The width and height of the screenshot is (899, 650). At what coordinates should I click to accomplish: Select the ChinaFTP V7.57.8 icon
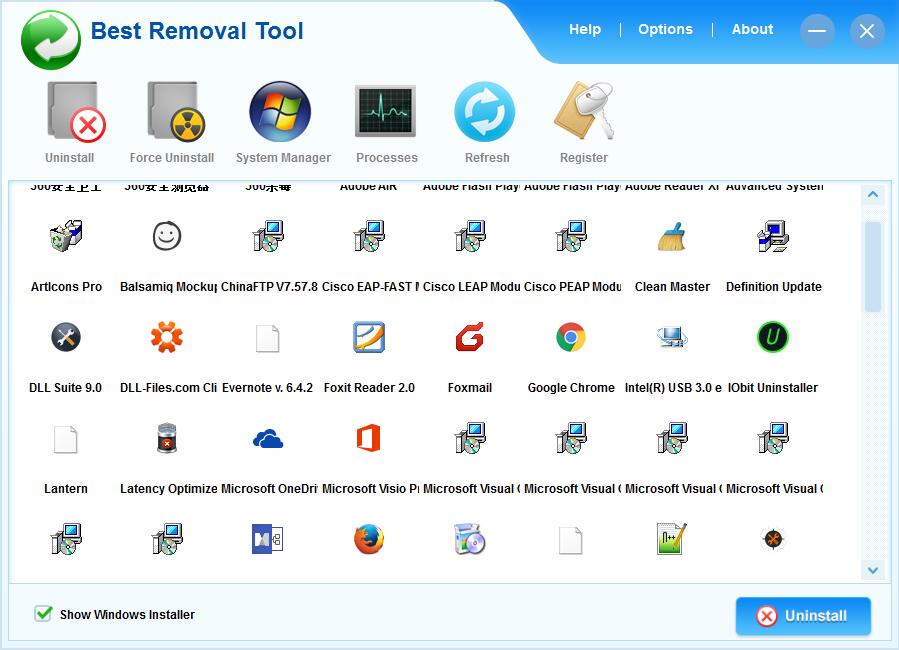(268, 236)
